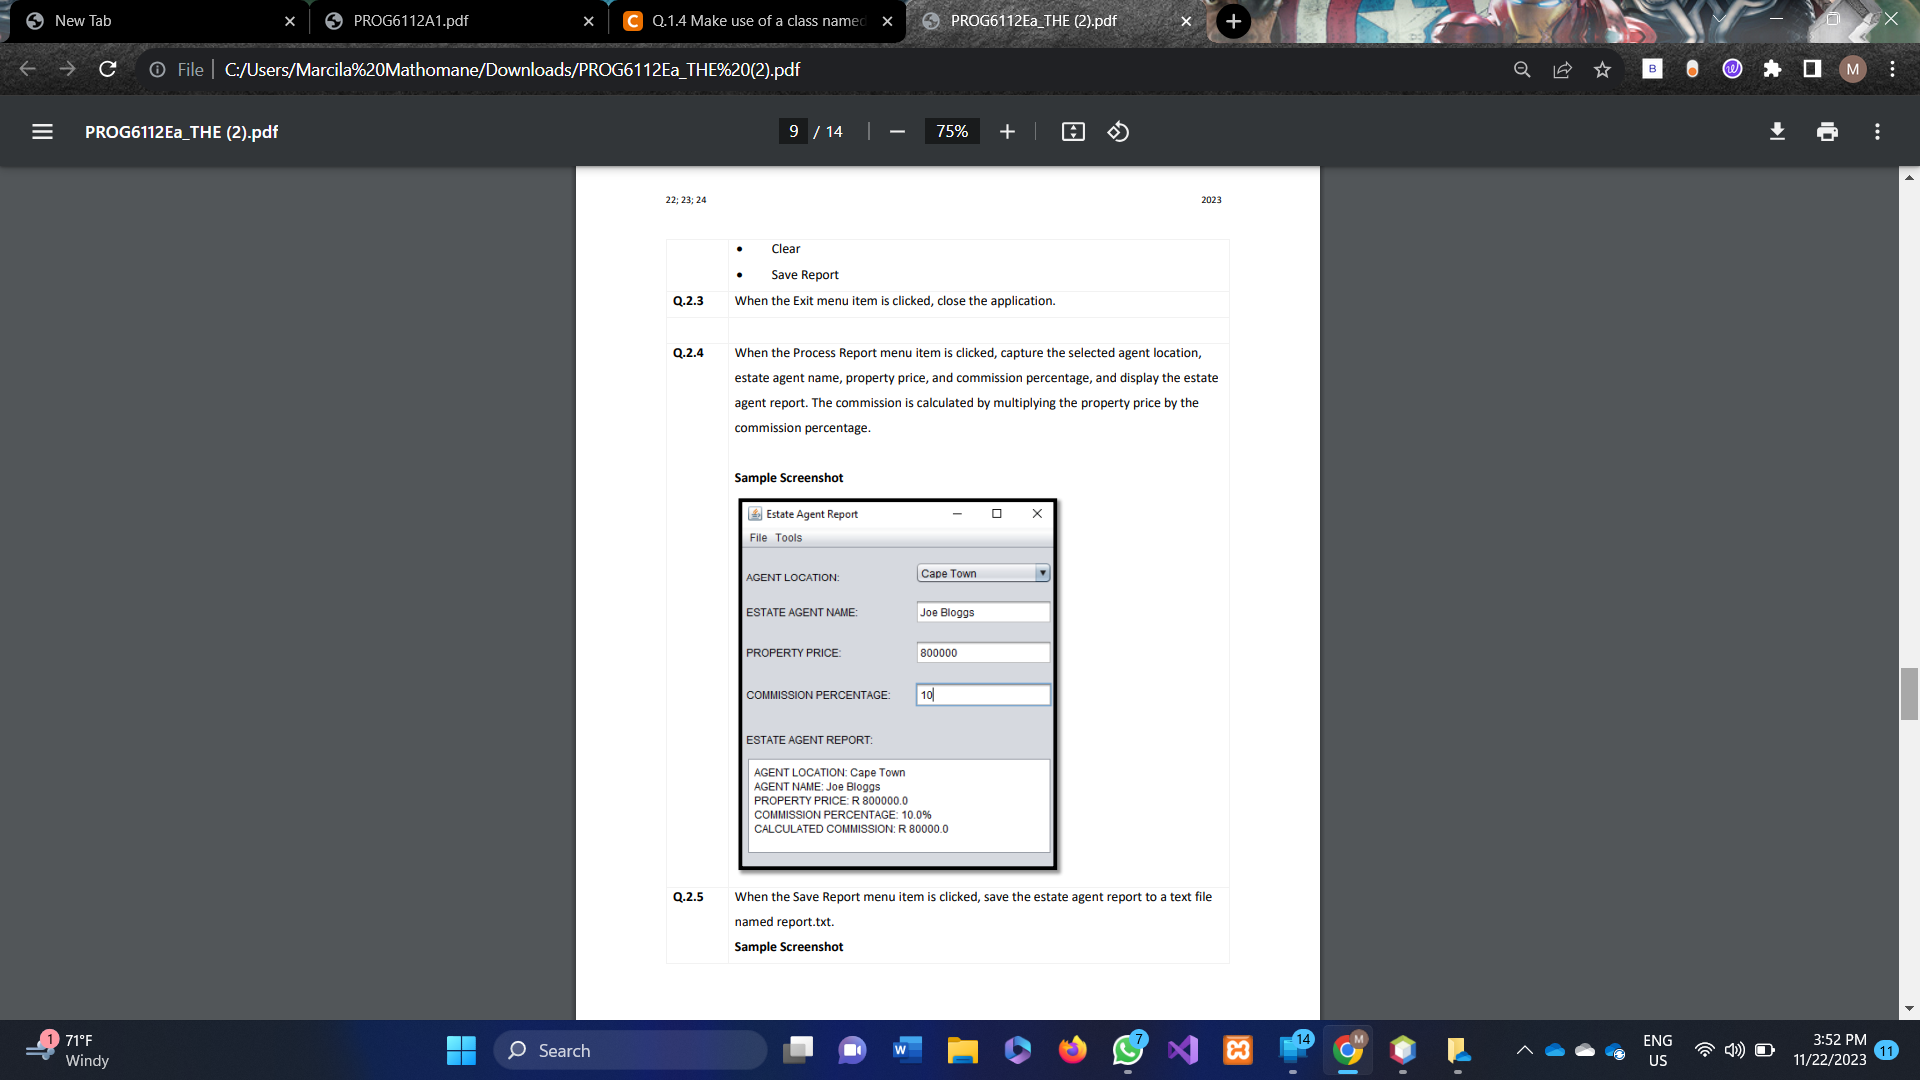1920x1080 pixels.
Task: Reload the current page
Action: [108, 69]
